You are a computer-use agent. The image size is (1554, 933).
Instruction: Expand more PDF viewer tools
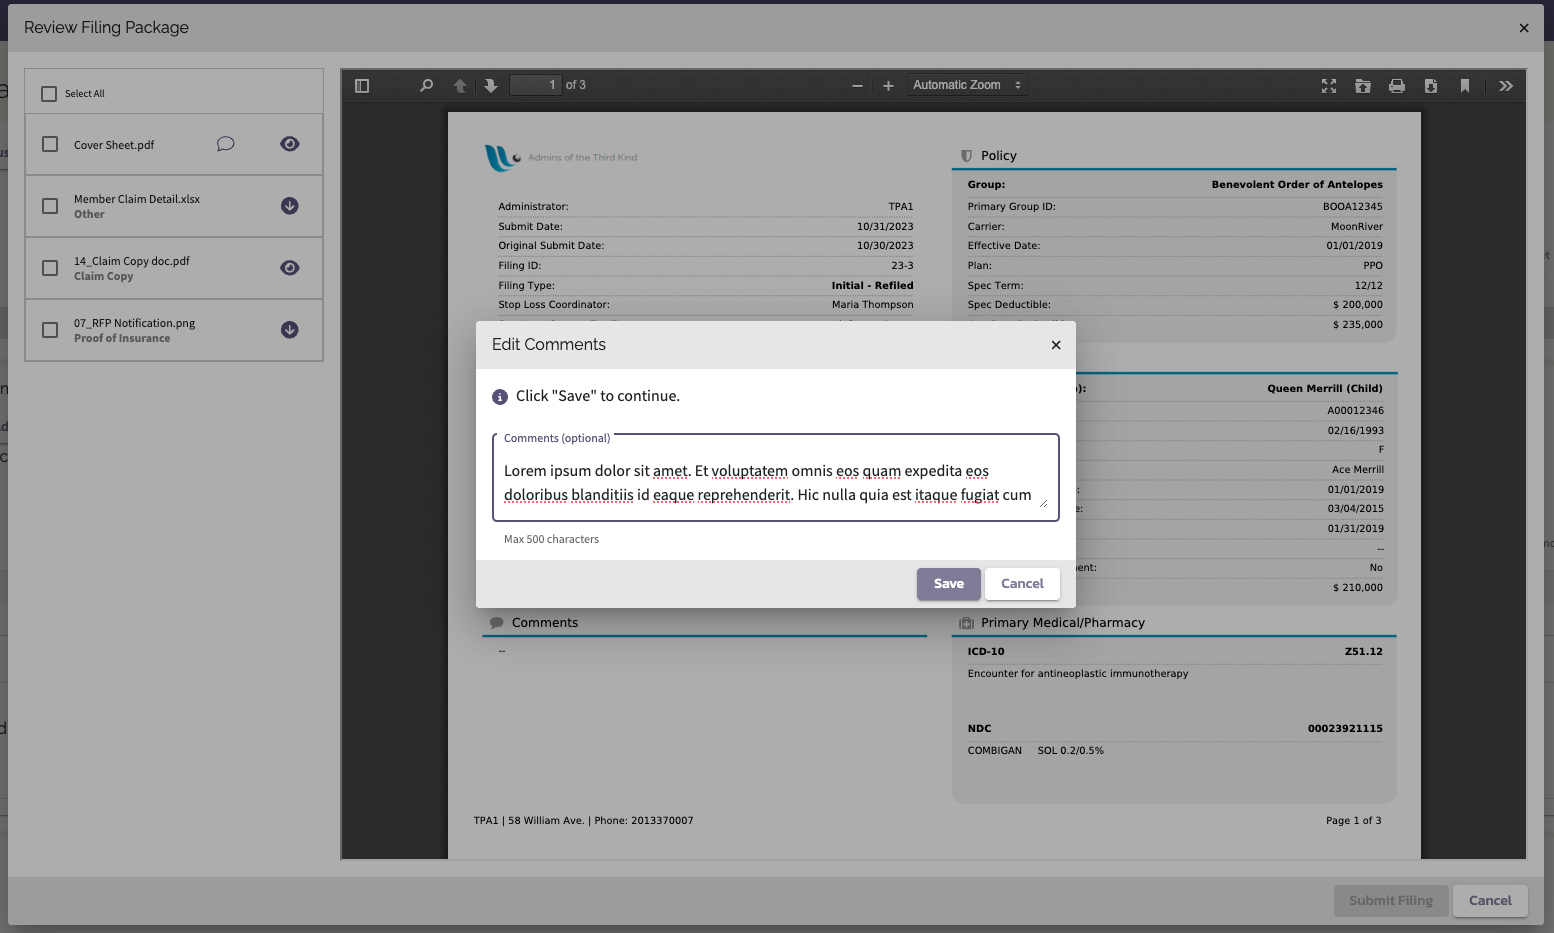[x=1506, y=85]
